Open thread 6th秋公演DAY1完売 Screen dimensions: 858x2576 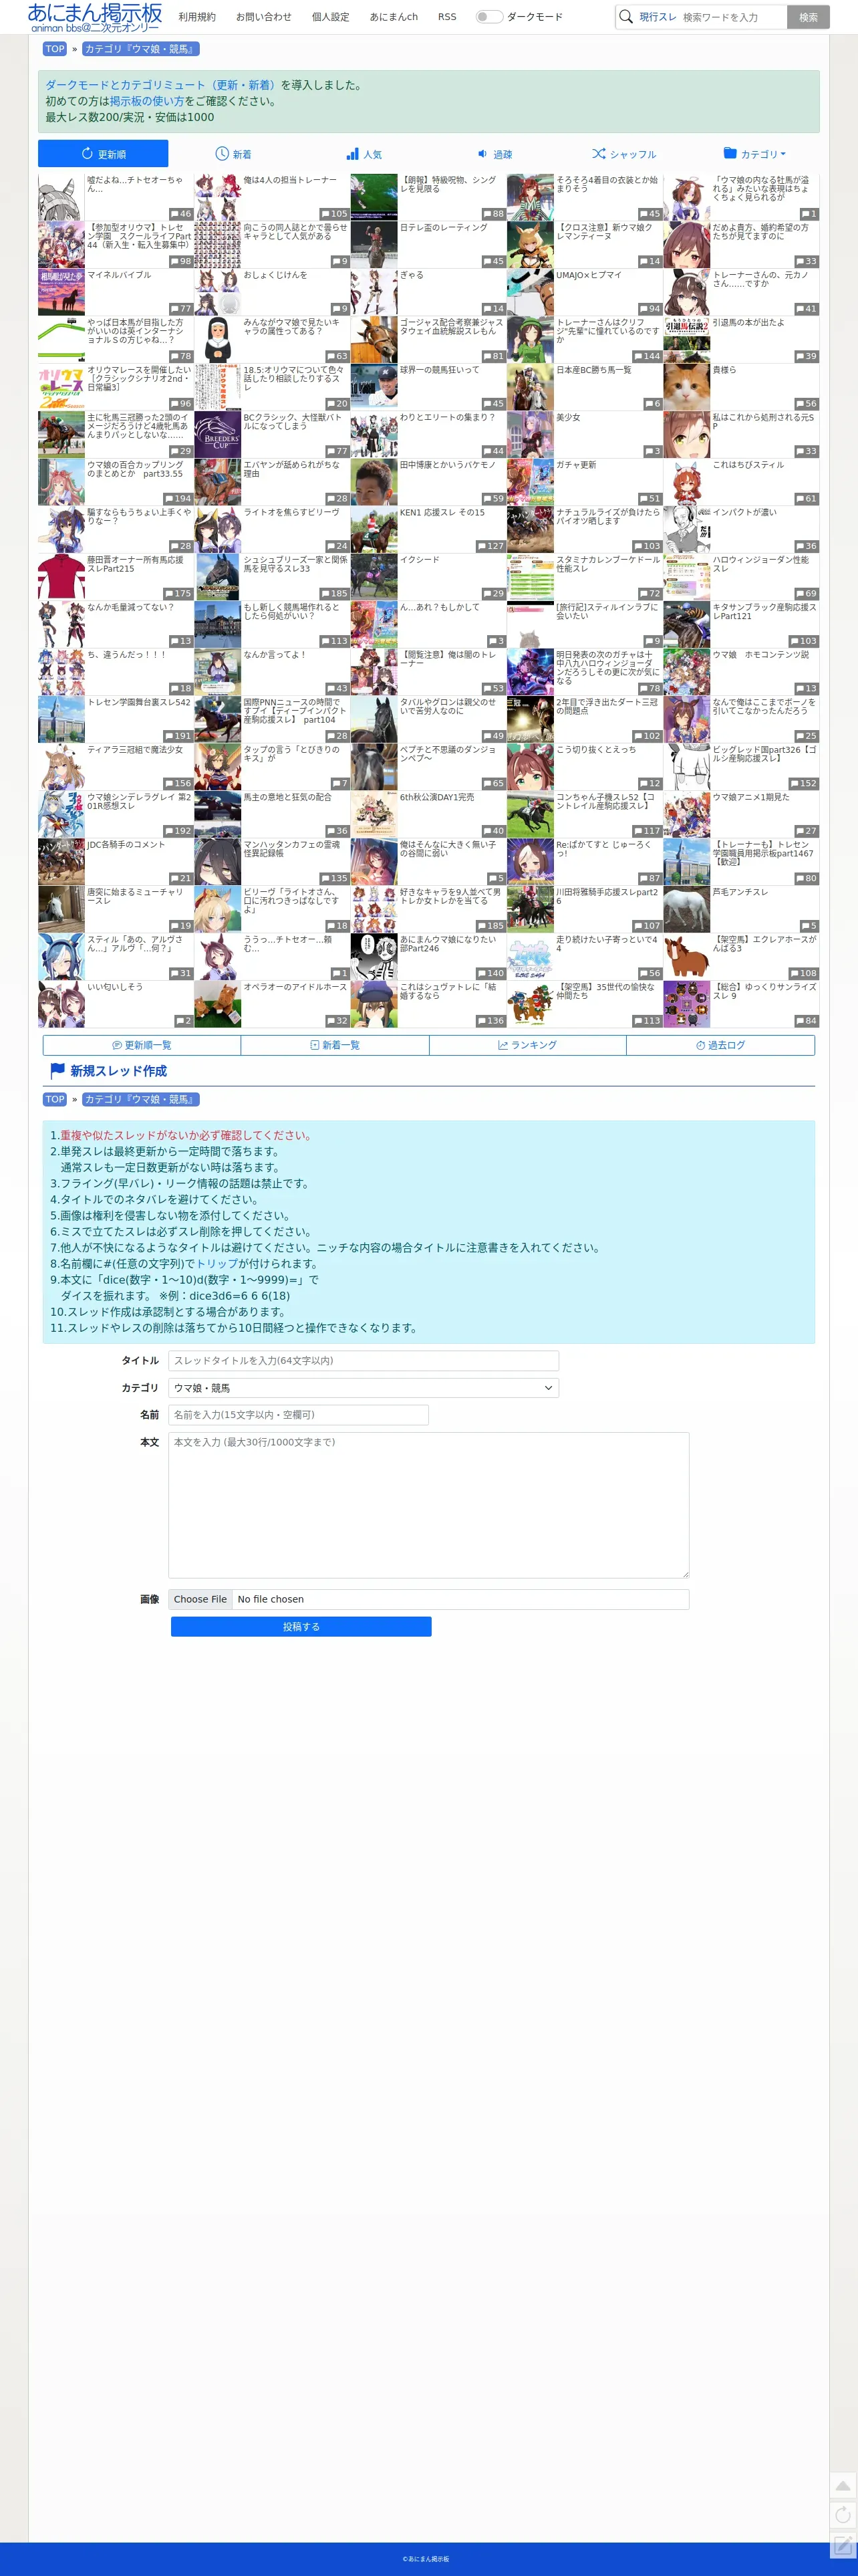tap(428, 813)
